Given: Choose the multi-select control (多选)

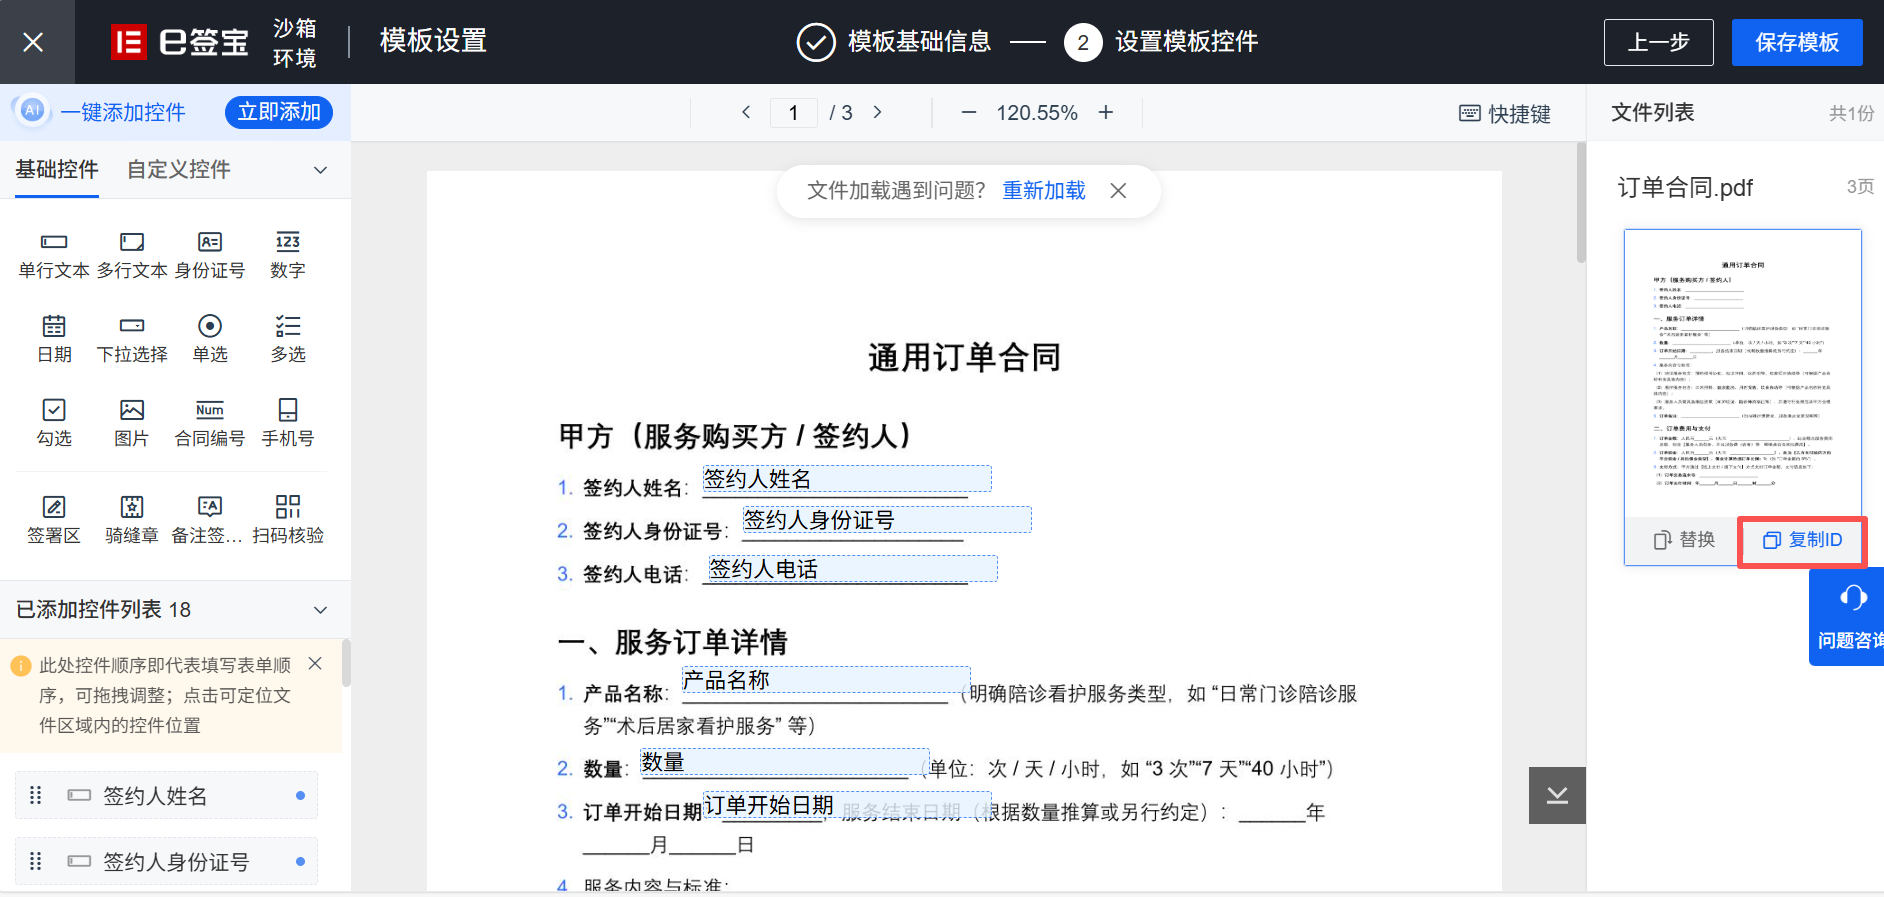Looking at the screenshot, I should tap(288, 338).
